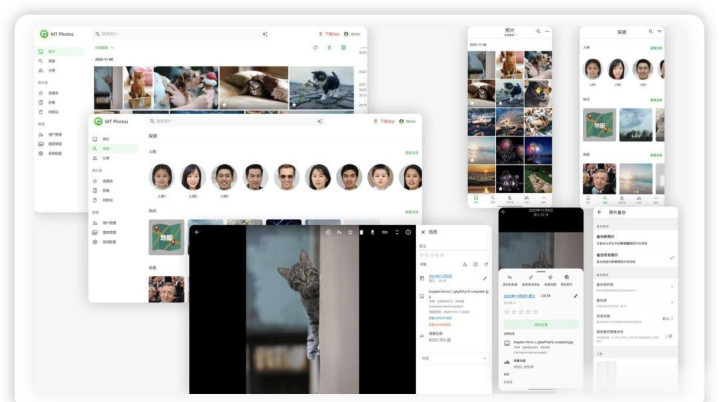Image resolution: width=719 pixels, height=402 pixels.
Task: Click view-all link beside places section
Action: pos(411,212)
